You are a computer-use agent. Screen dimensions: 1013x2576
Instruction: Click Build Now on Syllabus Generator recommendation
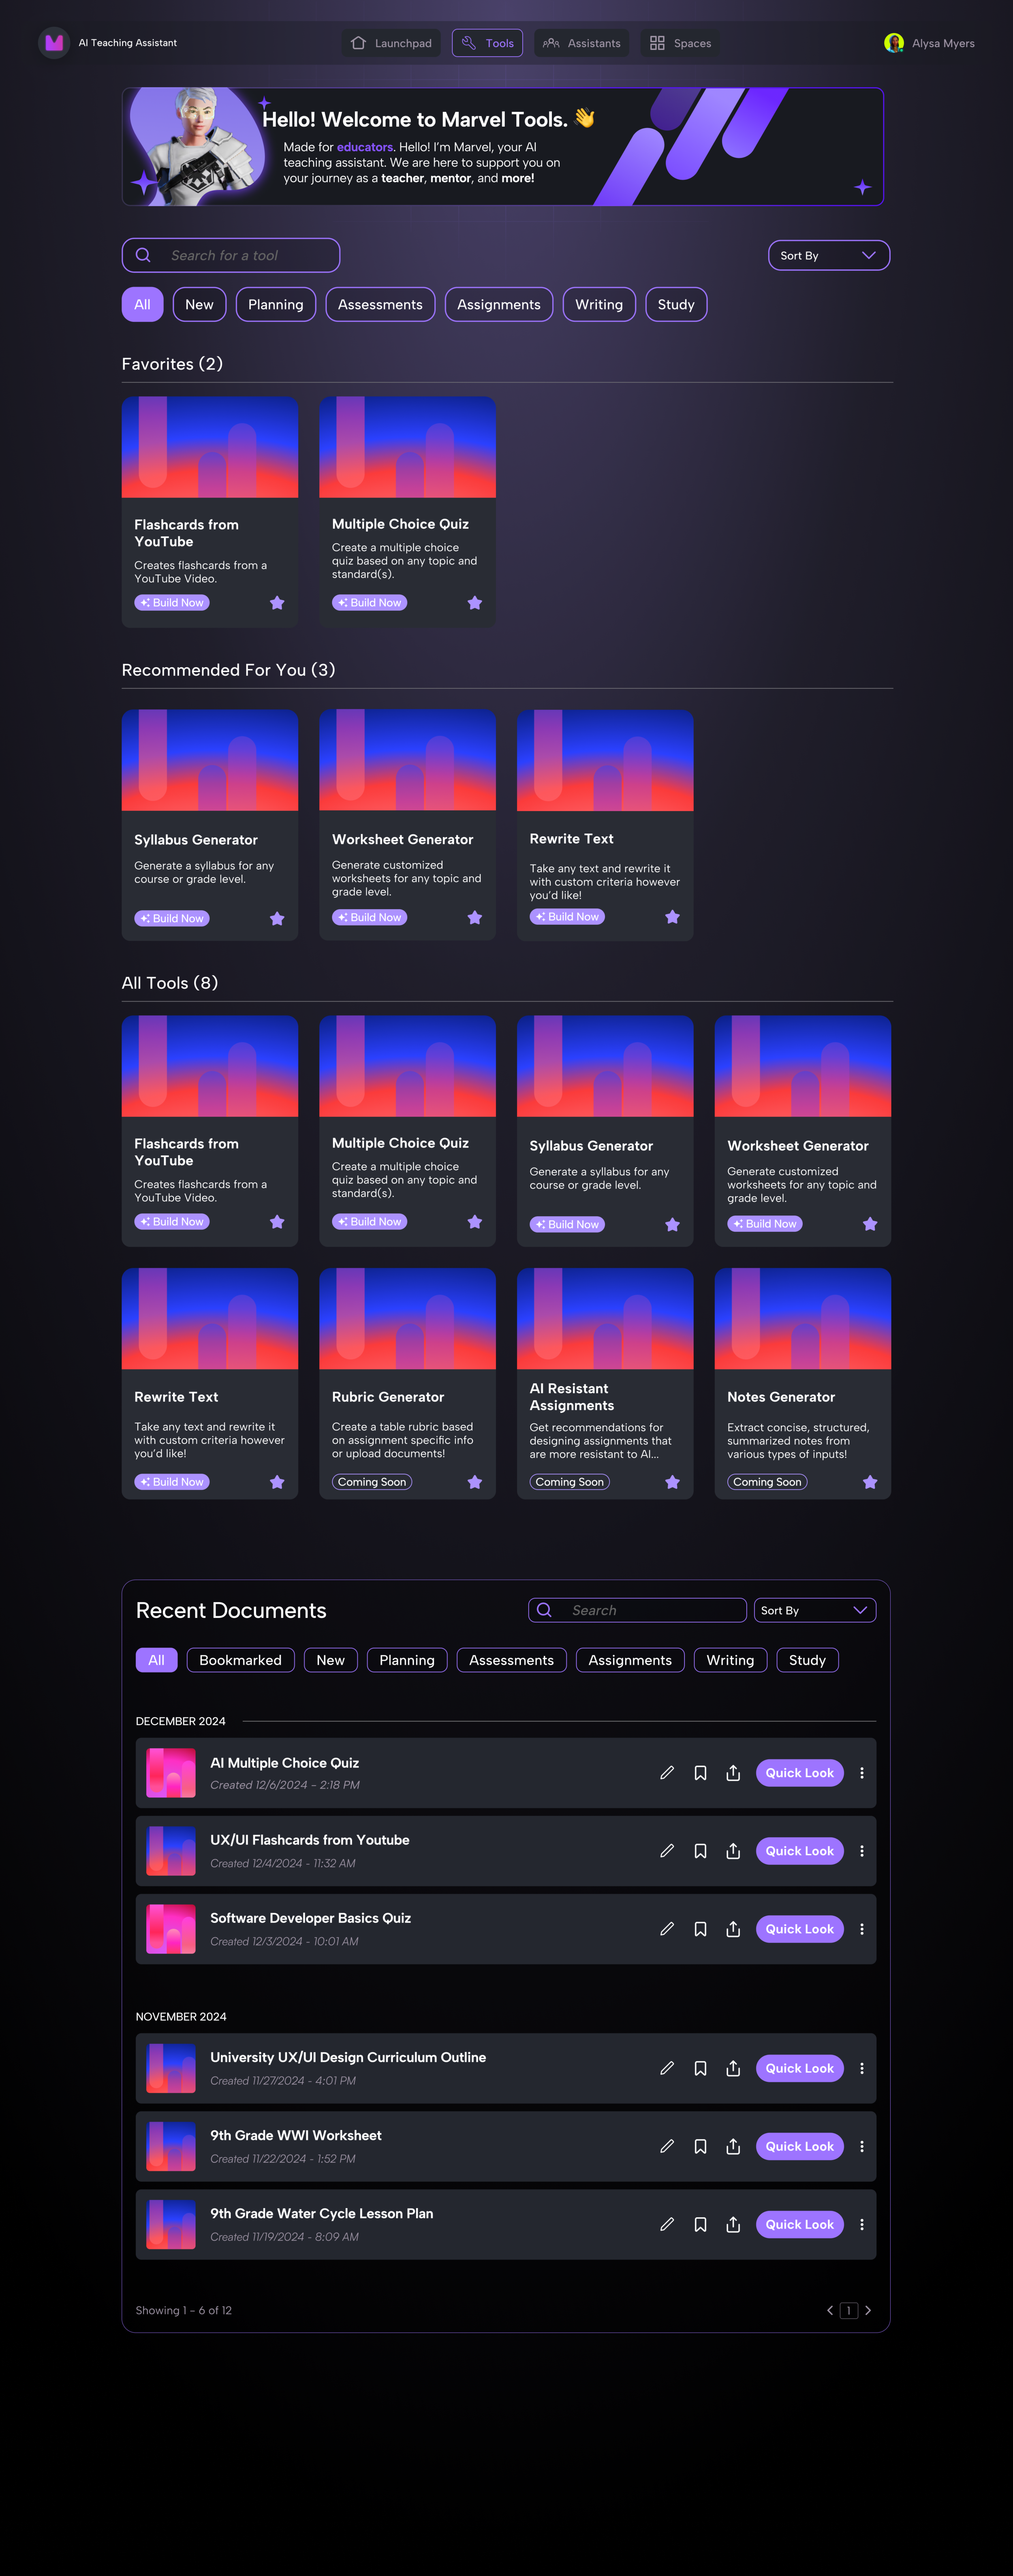172,918
